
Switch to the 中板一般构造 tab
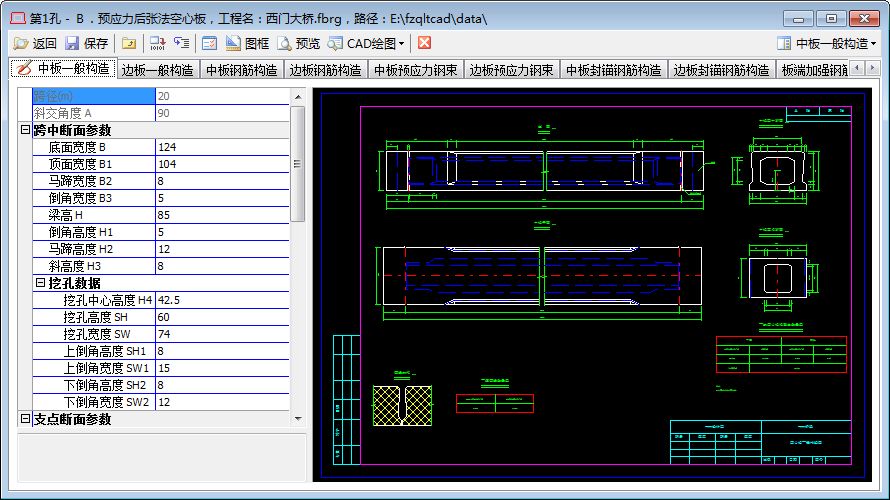pyautogui.click(x=64, y=69)
